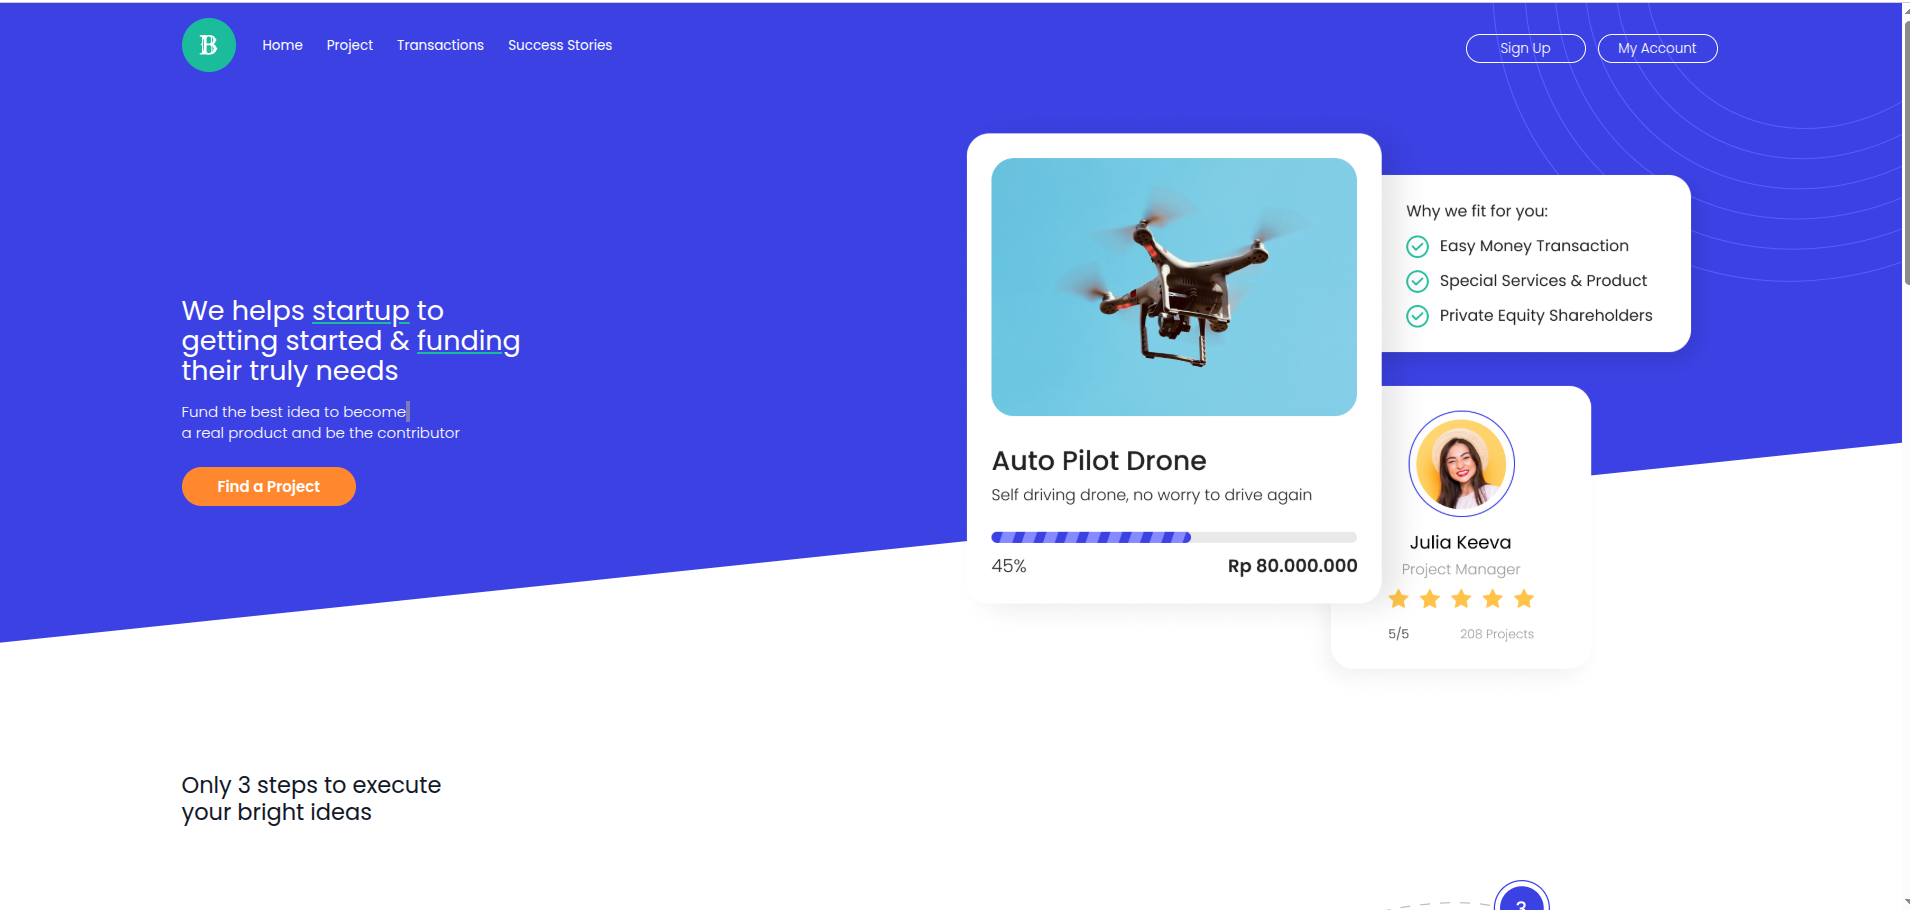The image size is (1910, 910).
Task: Click the checkmark beside Private Equity Shareholders
Action: (1417, 316)
